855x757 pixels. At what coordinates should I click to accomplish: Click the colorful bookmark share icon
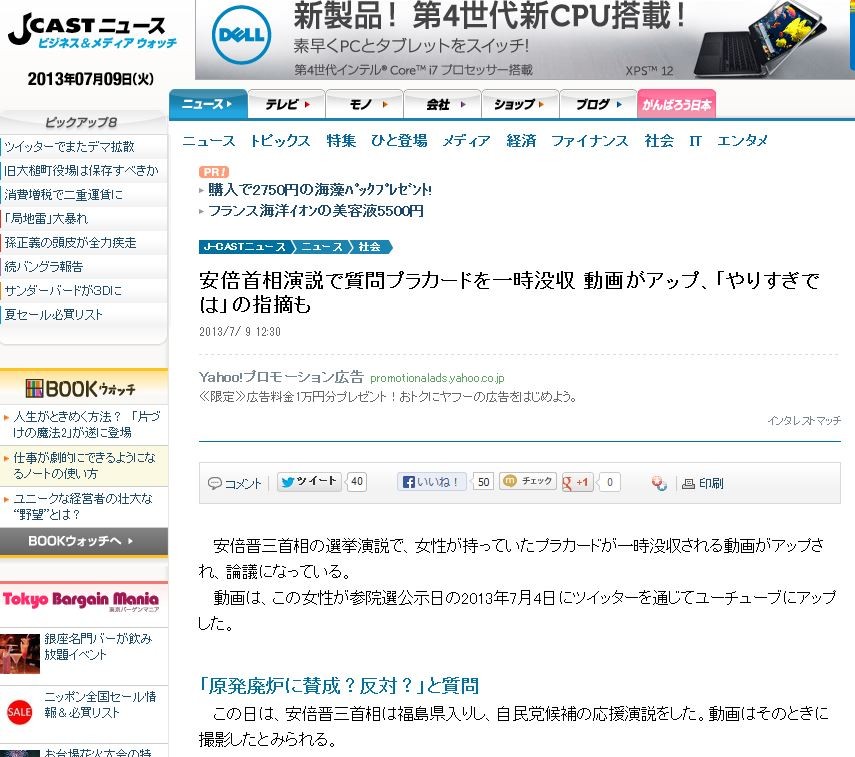tap(659, 483)
